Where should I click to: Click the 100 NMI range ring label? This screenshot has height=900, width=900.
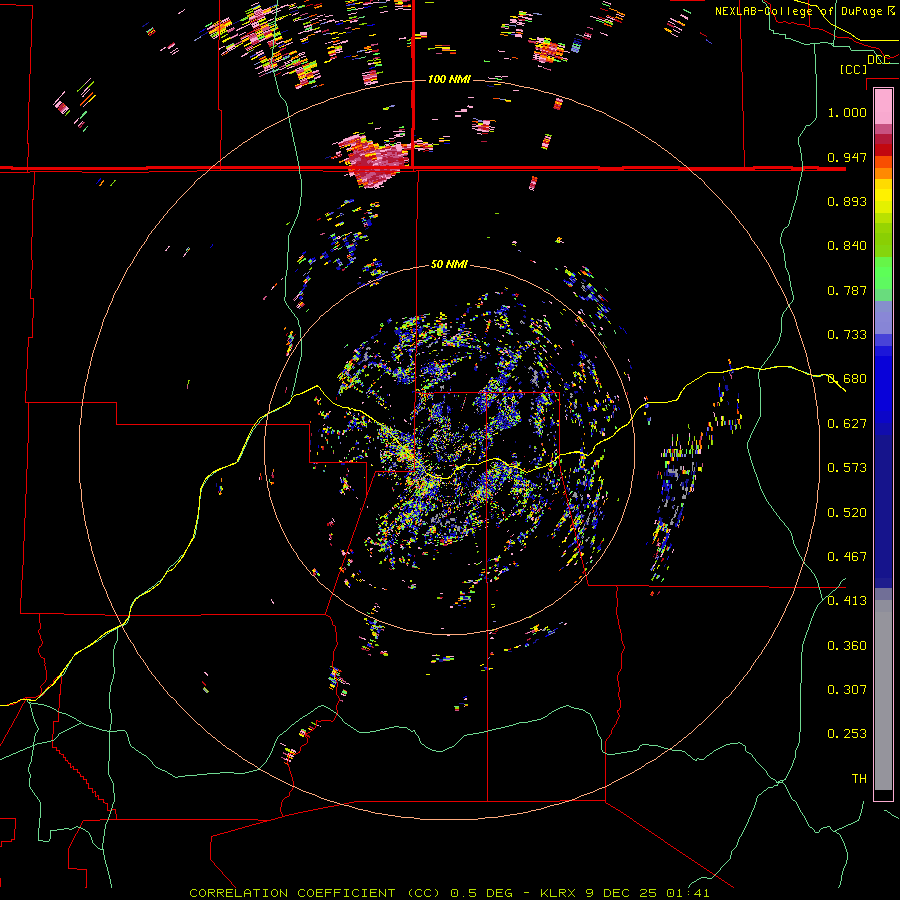449,79
